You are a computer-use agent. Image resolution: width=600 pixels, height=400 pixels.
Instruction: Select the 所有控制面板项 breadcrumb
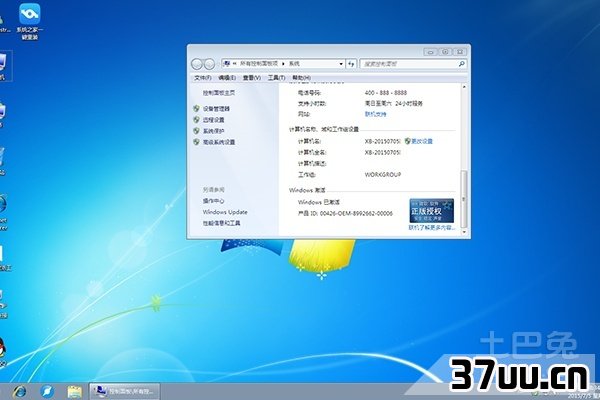point(259,64)
